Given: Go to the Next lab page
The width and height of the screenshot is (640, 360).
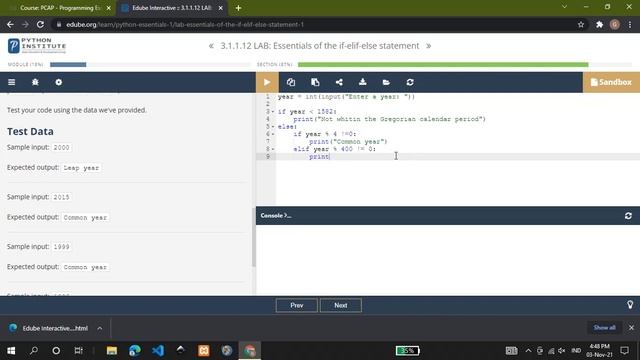Looking at the screenshot, I should [x=340, y=305].
